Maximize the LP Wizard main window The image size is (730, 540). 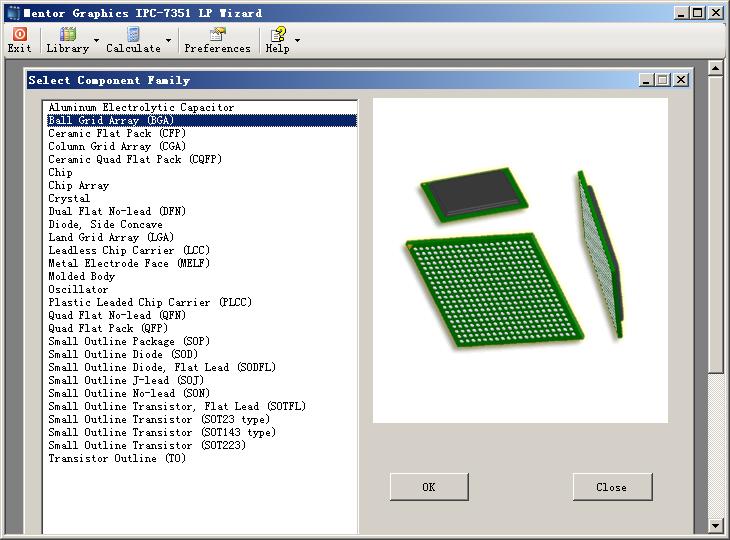(697, 13)
